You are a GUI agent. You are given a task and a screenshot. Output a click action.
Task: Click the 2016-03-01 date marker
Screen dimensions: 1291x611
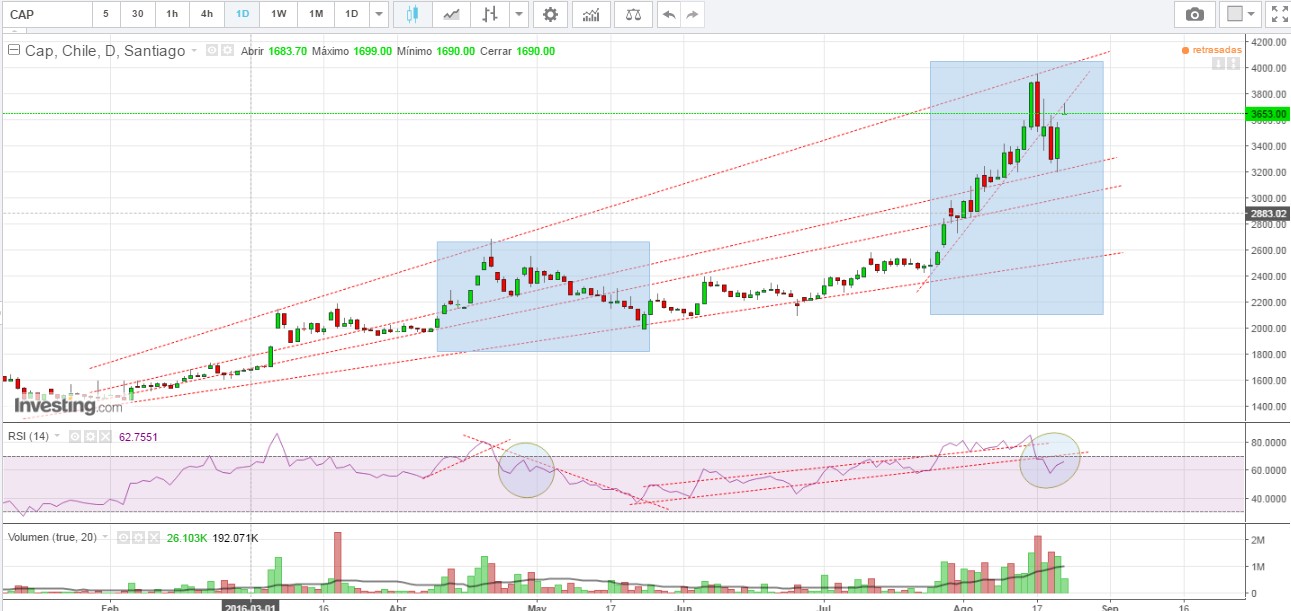click(249, 606)
